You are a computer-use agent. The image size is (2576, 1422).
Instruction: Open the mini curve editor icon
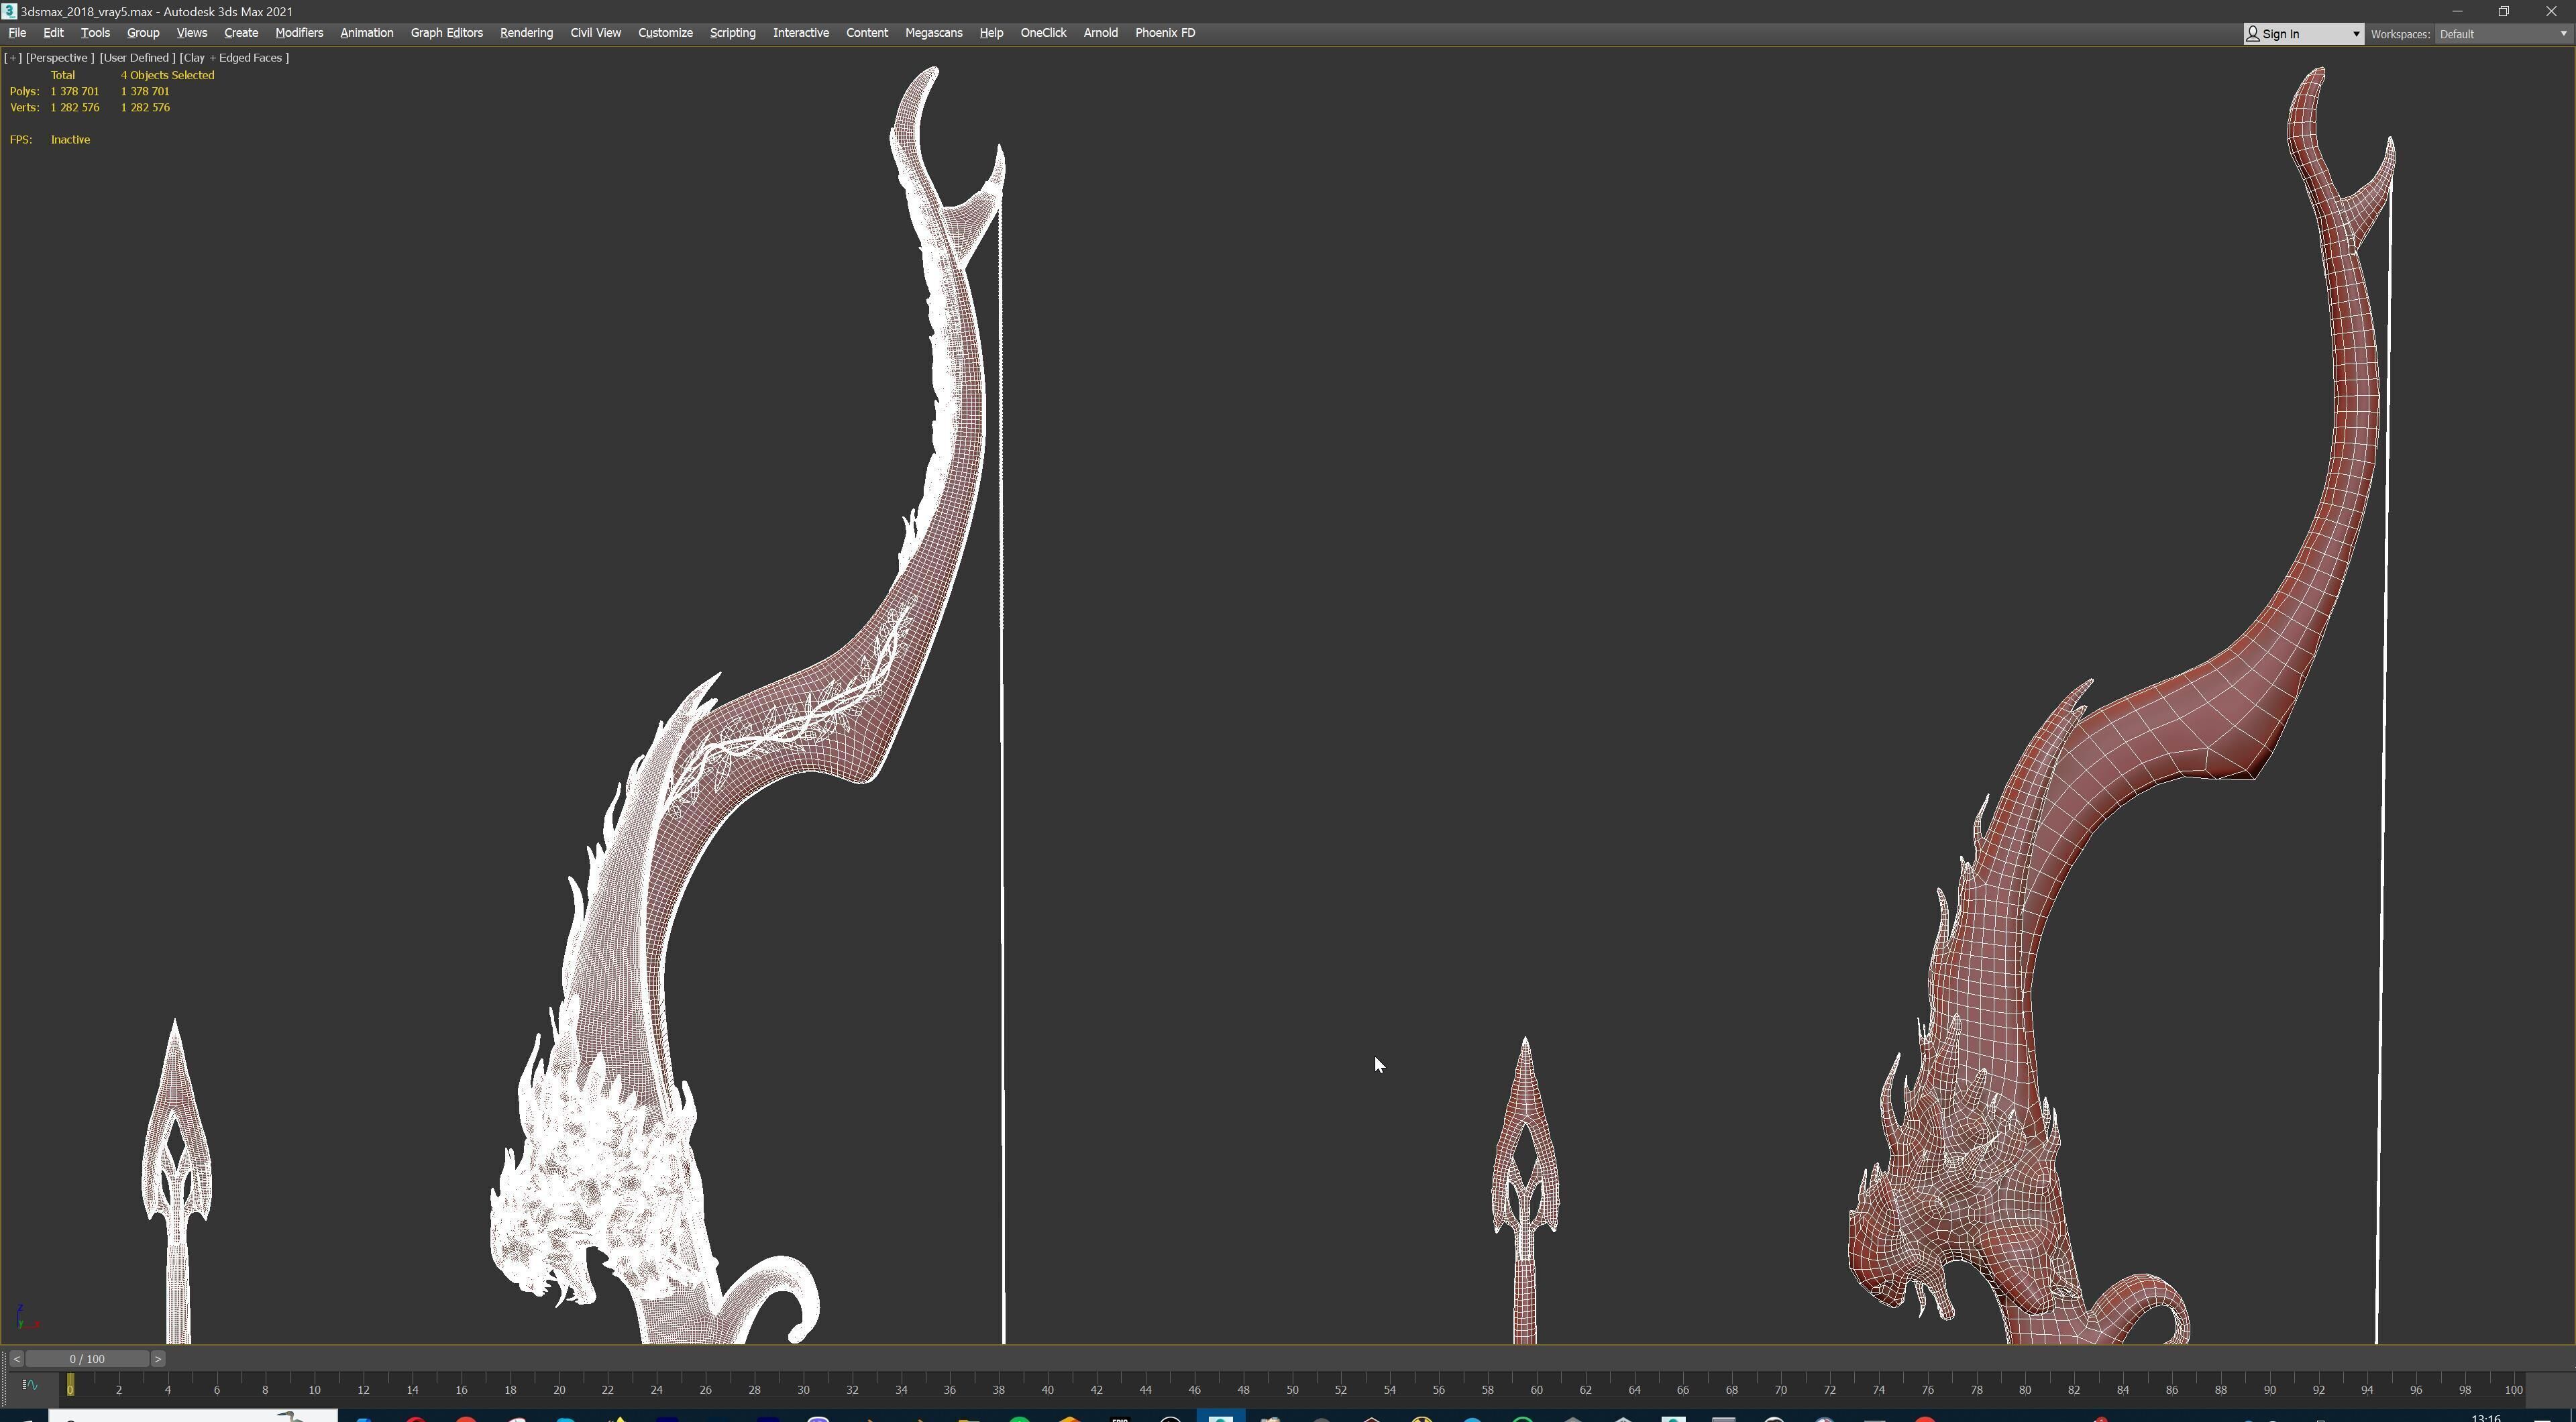[29, 1385]
